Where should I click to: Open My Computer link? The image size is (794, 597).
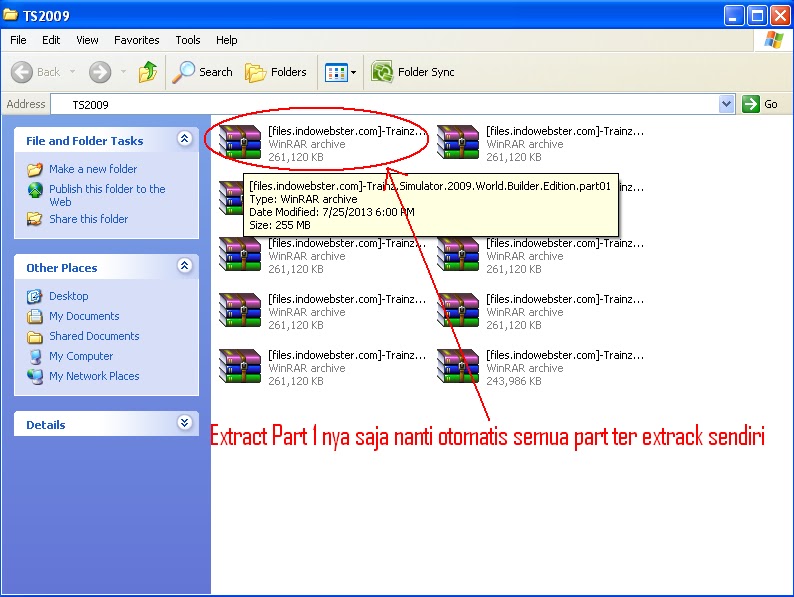81,356
